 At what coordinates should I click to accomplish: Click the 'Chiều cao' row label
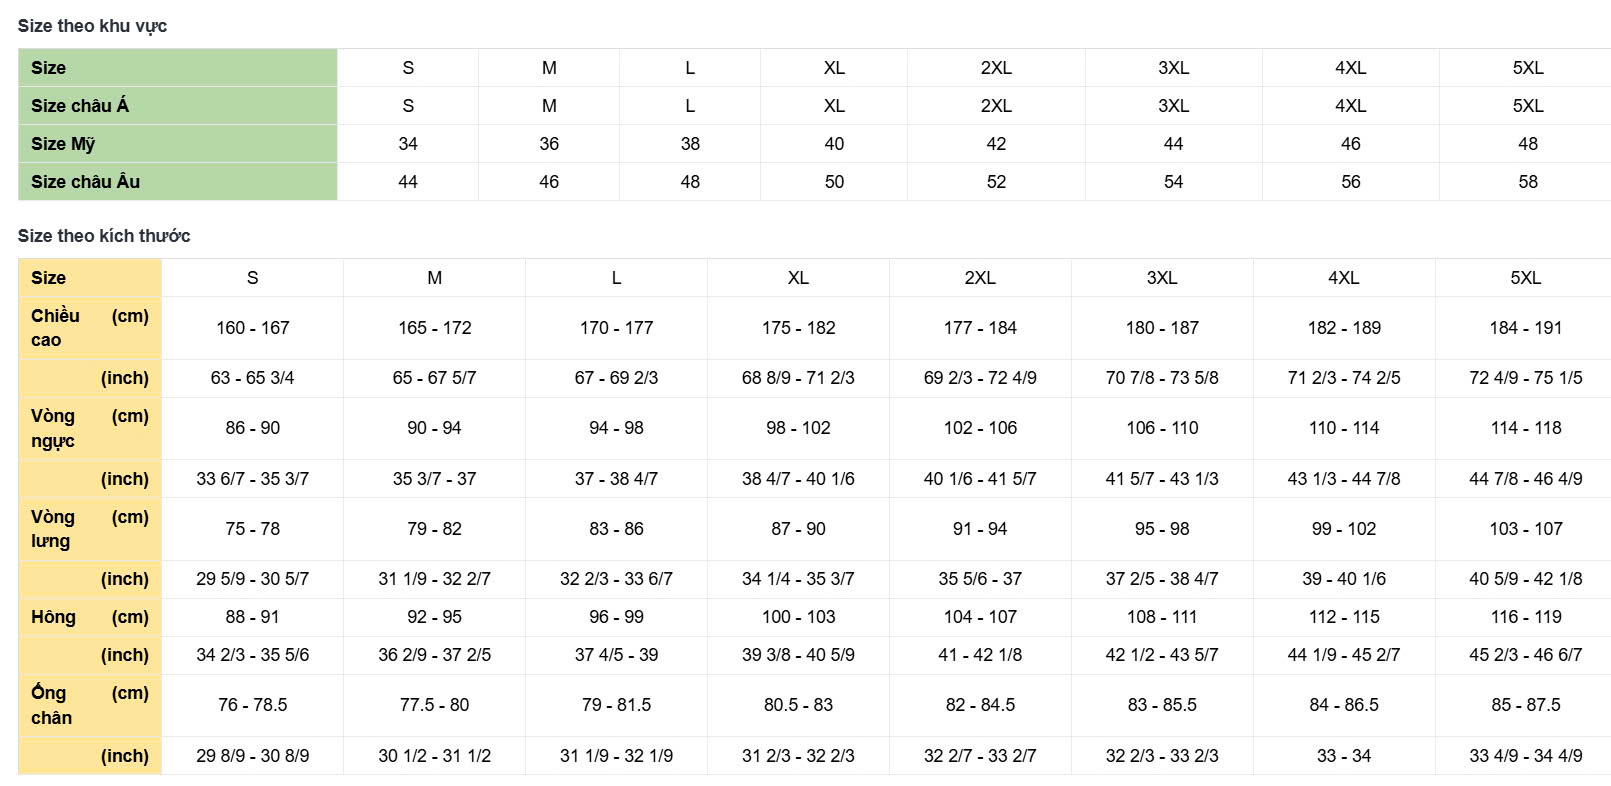point(55,328)
